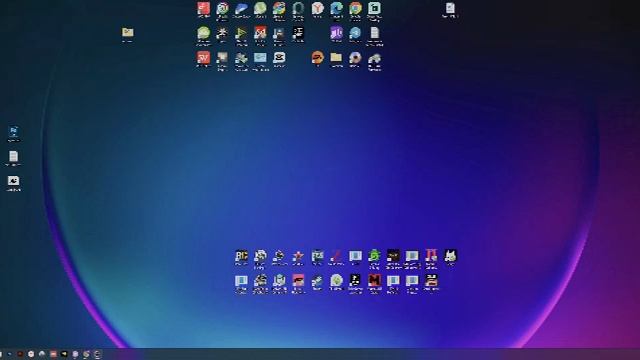The height and width of the screenshot is (360, 640).
Task: Open the blue feather-shaped desktop shortcut
Action: click(x=241, y=9)
